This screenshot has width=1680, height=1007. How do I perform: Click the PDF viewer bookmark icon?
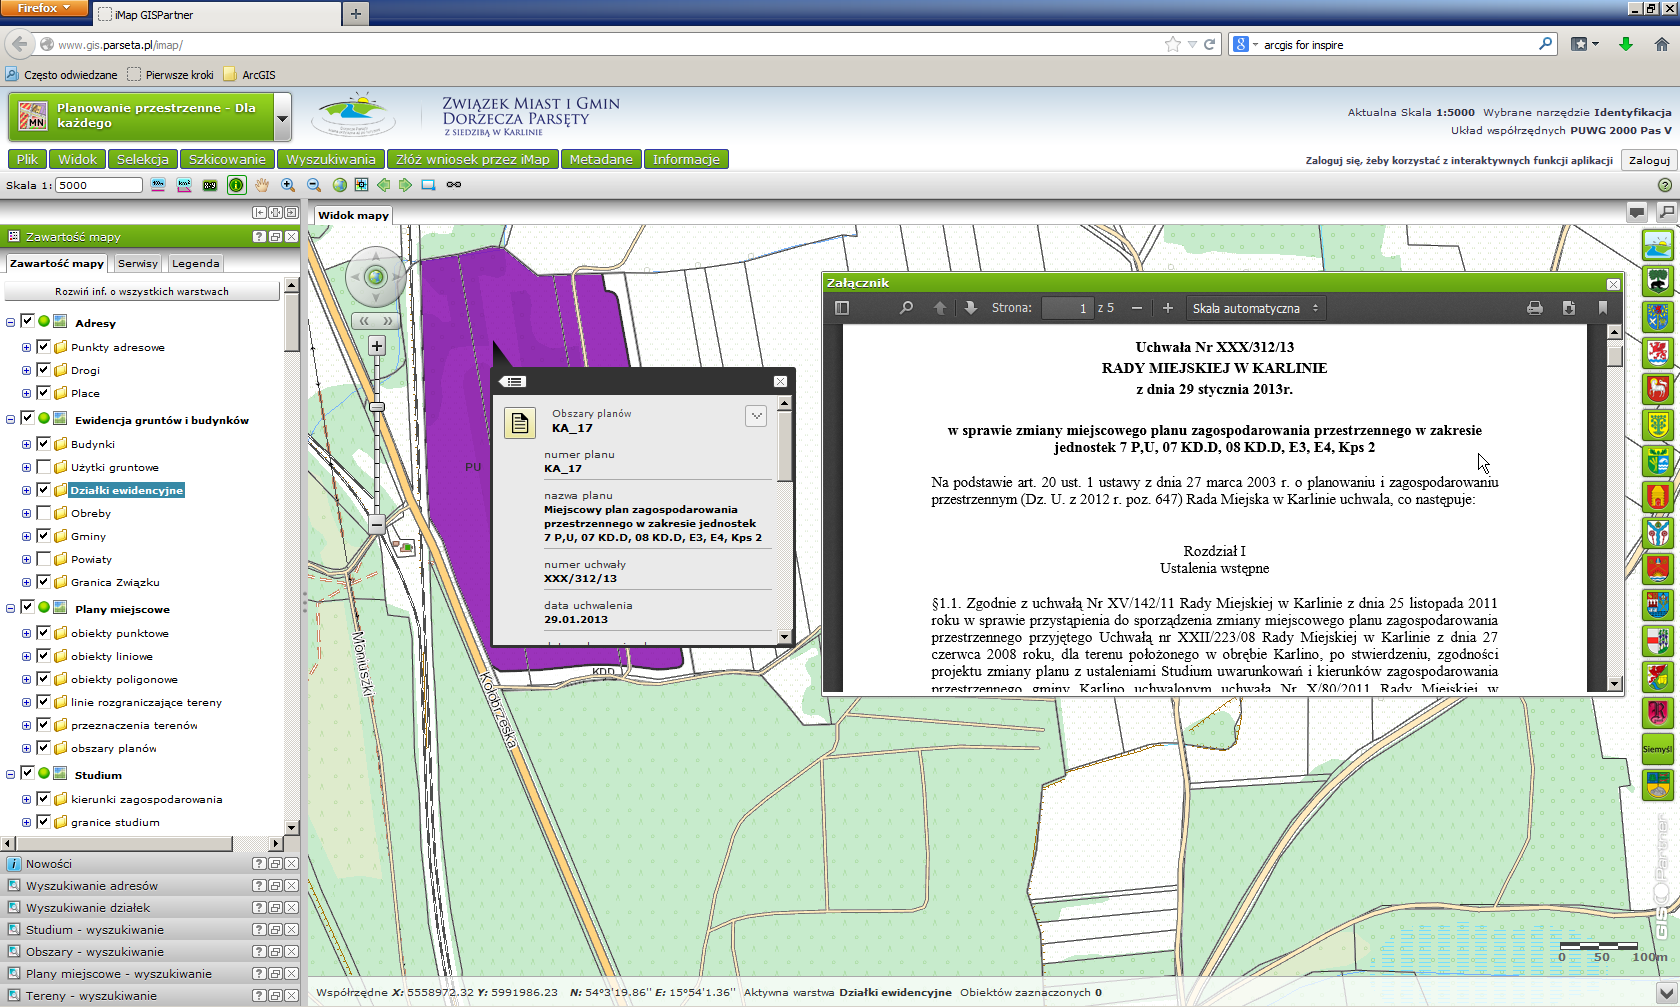tap(1603, 308)
